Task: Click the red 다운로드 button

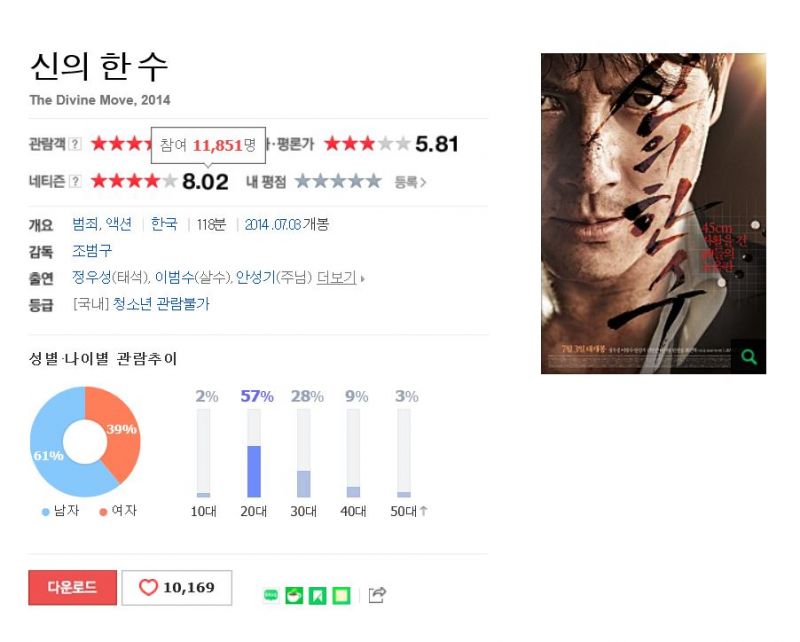Action: (x=72, y=587)
